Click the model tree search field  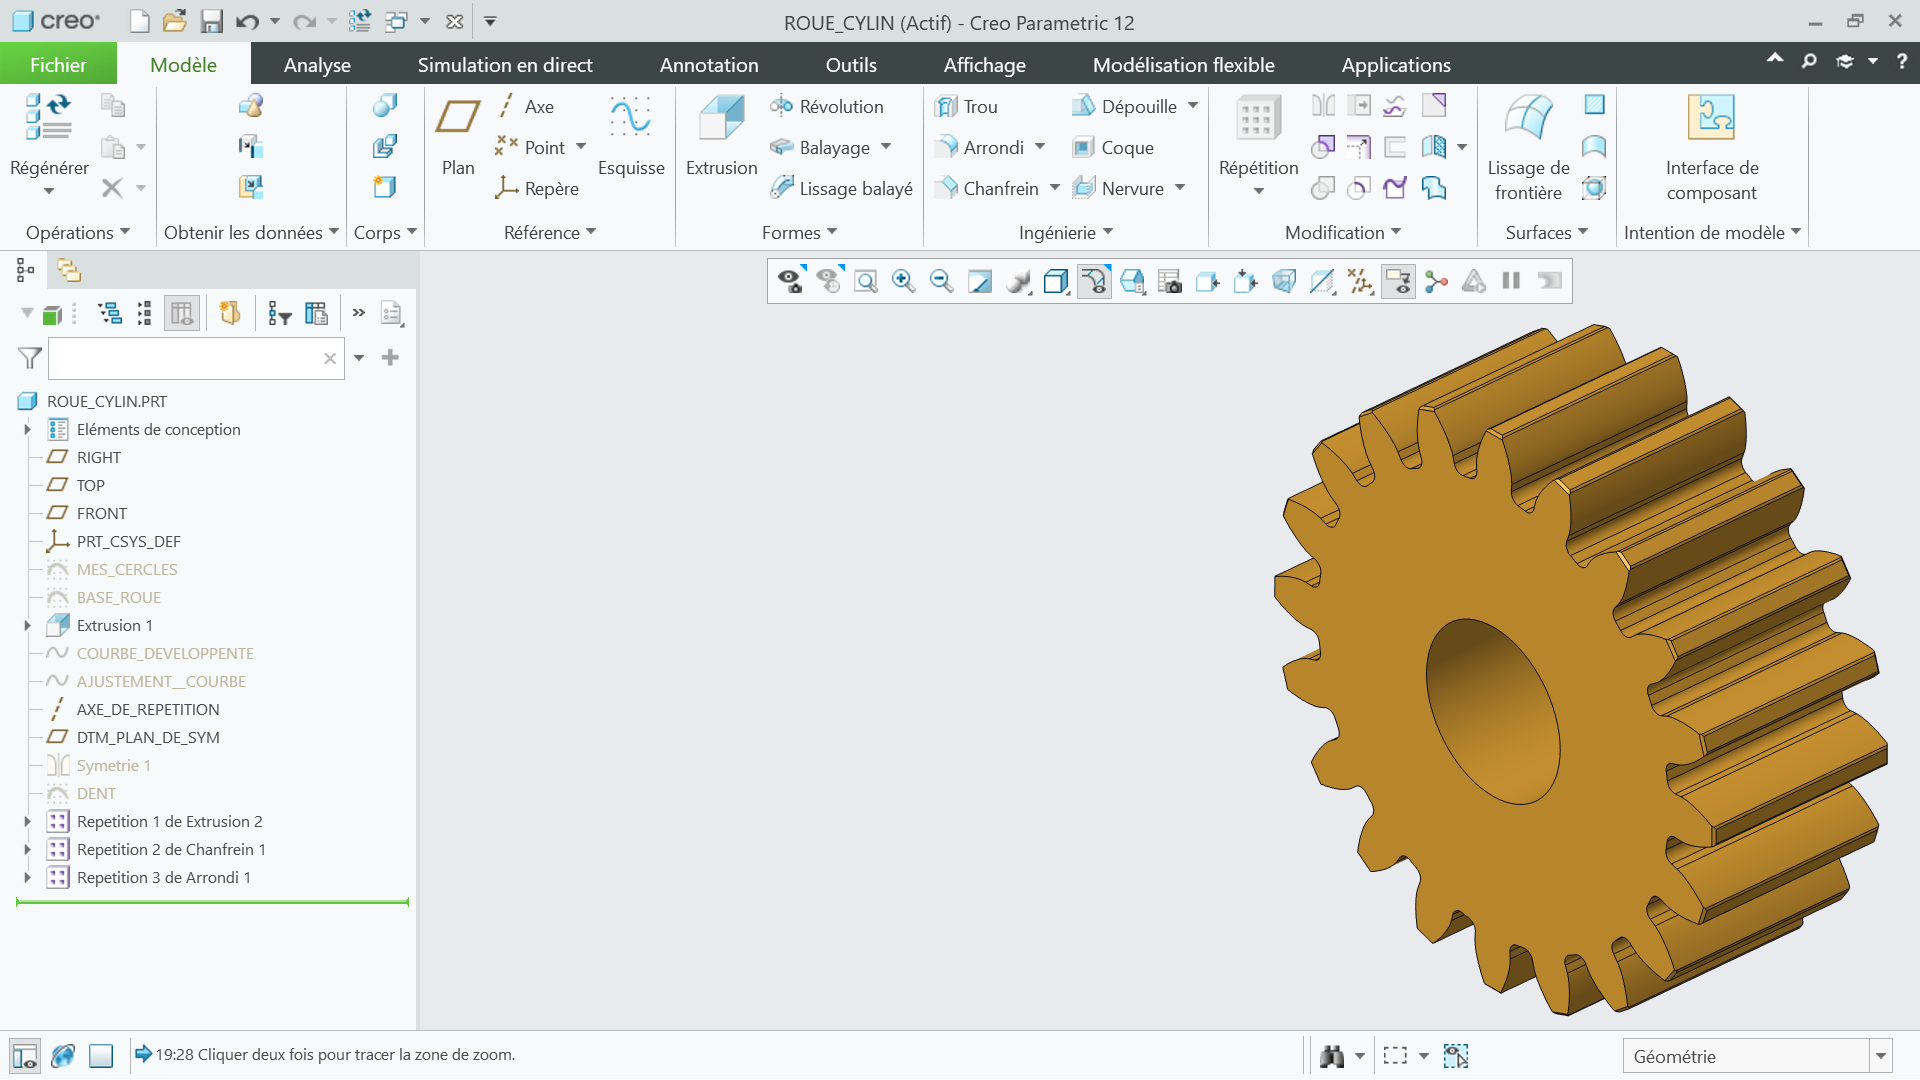pyautogui.click(x=185, y=358)
